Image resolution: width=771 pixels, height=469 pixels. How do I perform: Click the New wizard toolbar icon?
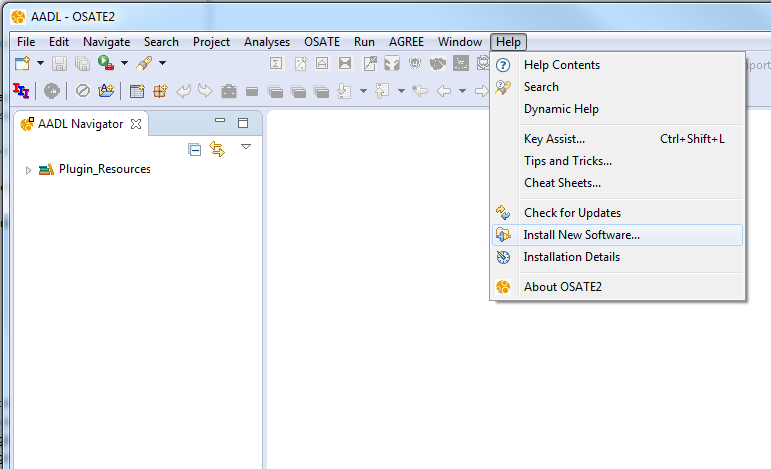(x=23, y=63)
